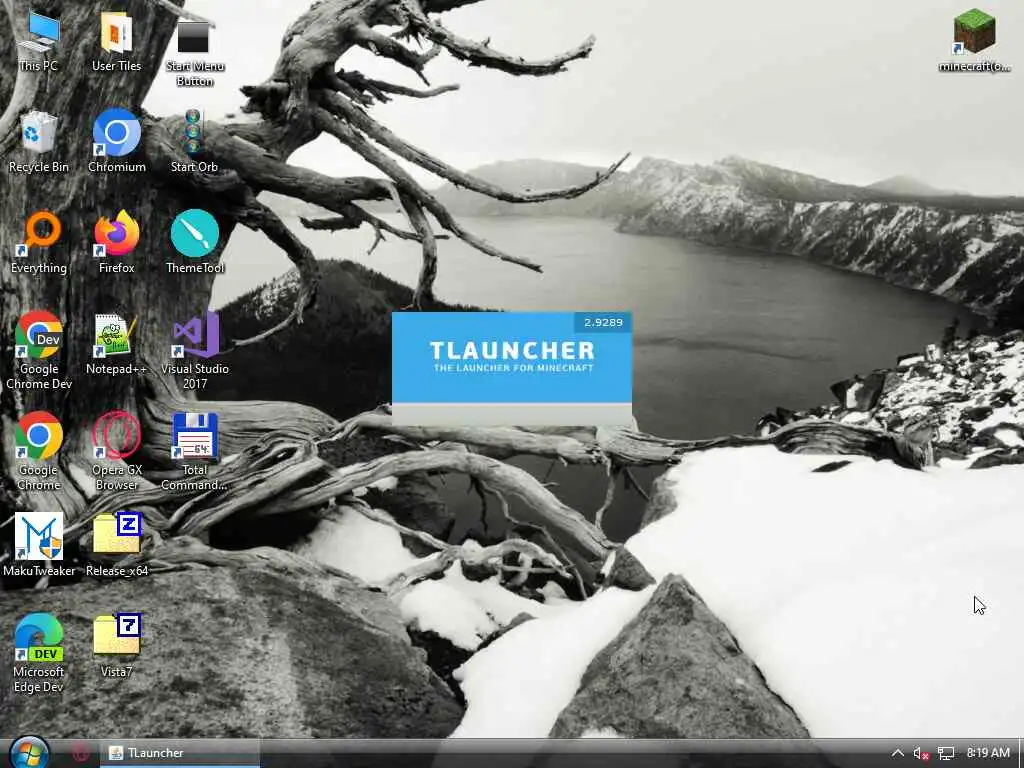Select the MakuTweaker desktop icon
This screenshot has width=1024, height=768.
coord(39,545)
